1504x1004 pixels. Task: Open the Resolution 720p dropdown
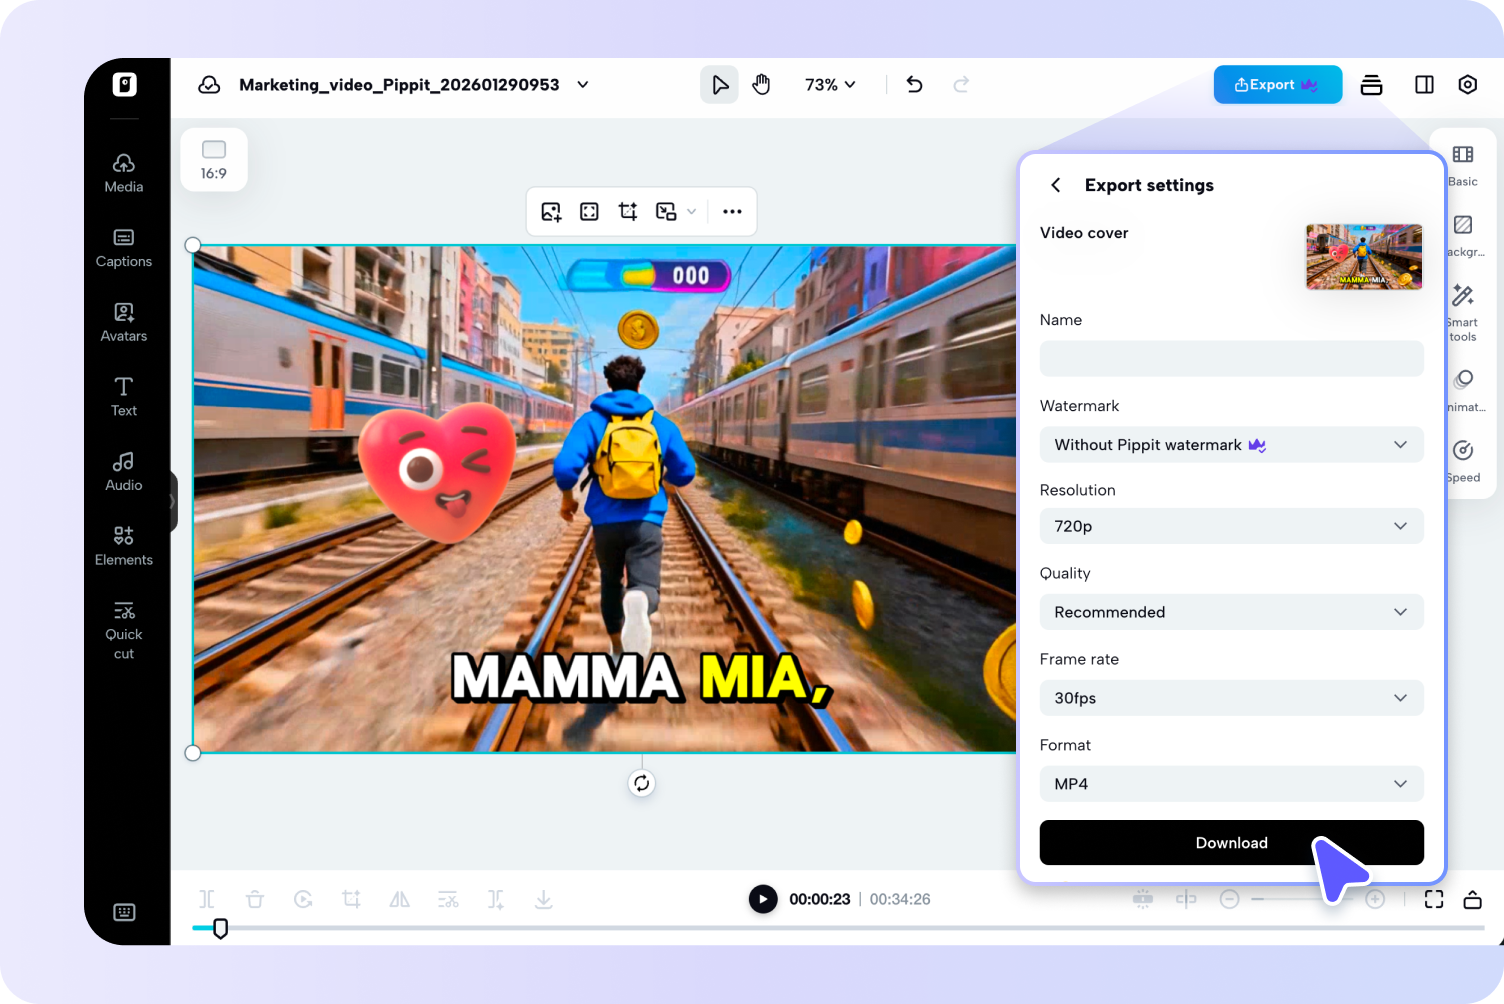click(1232, 526)
